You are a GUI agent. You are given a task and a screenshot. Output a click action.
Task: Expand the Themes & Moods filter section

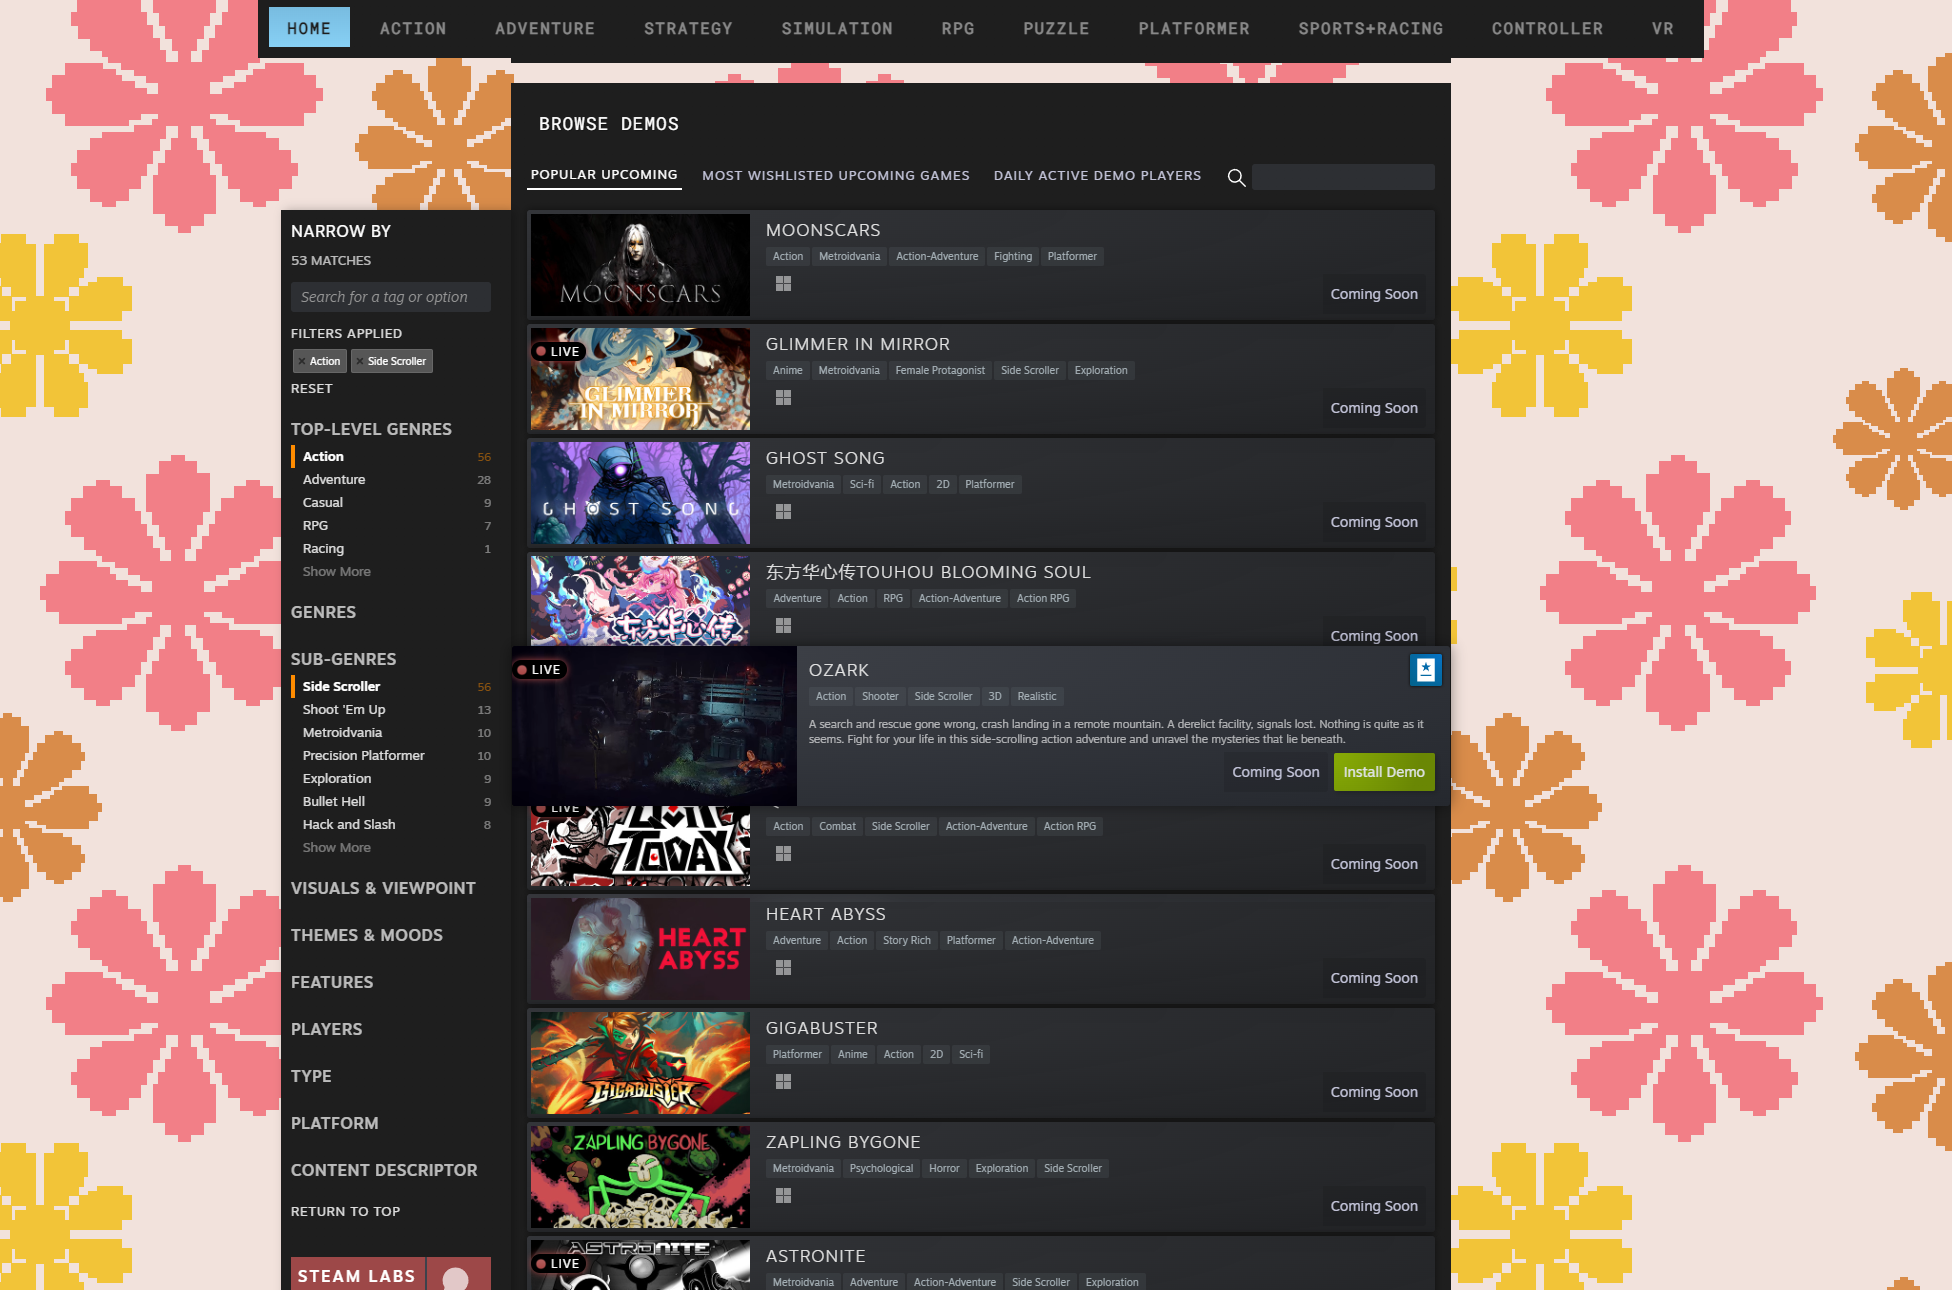coord(366,935)
